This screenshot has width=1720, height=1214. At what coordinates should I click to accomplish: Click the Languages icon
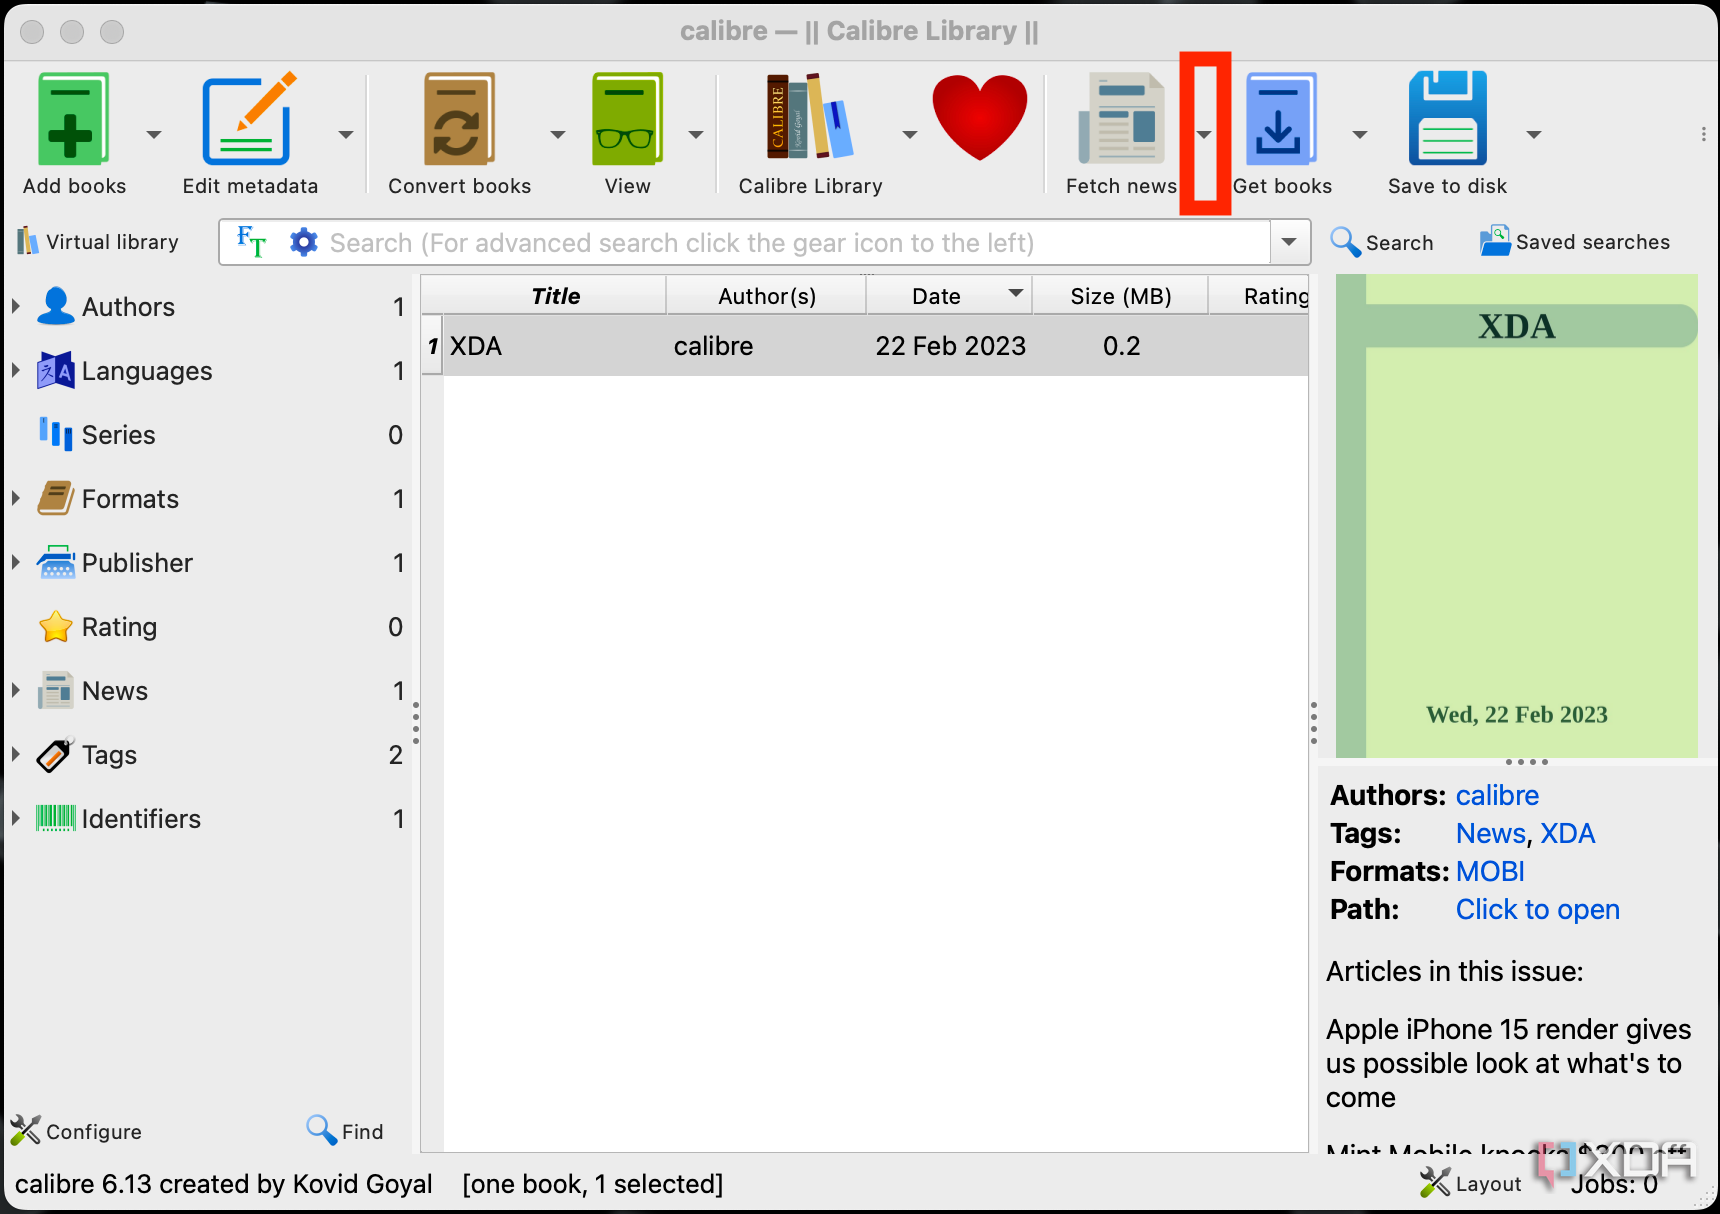pos(55,370)
